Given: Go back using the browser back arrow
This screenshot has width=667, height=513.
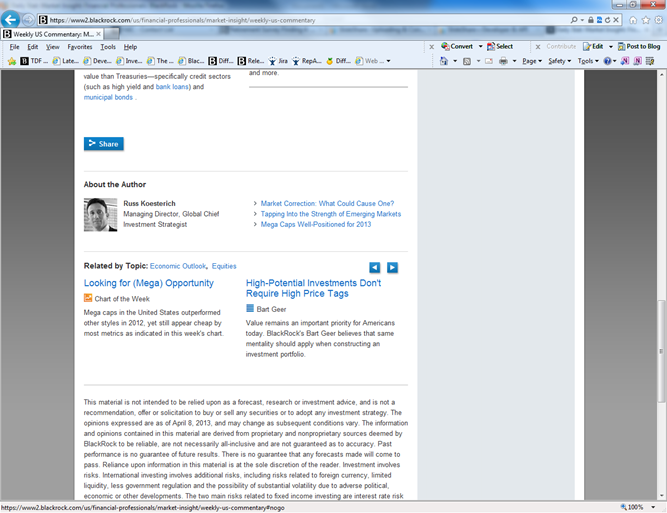Looking at the screenshot, I should (10, 20).
